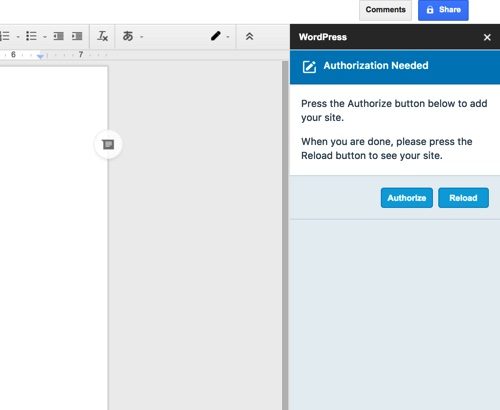This screenshot has width=500, height=410.
Task: Click the increase indent icon
Action: point(77,36)
